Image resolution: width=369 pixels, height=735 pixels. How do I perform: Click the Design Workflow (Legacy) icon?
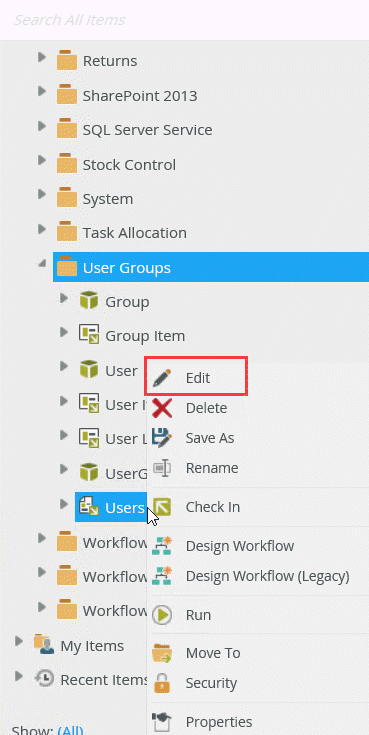pos(162,576)
